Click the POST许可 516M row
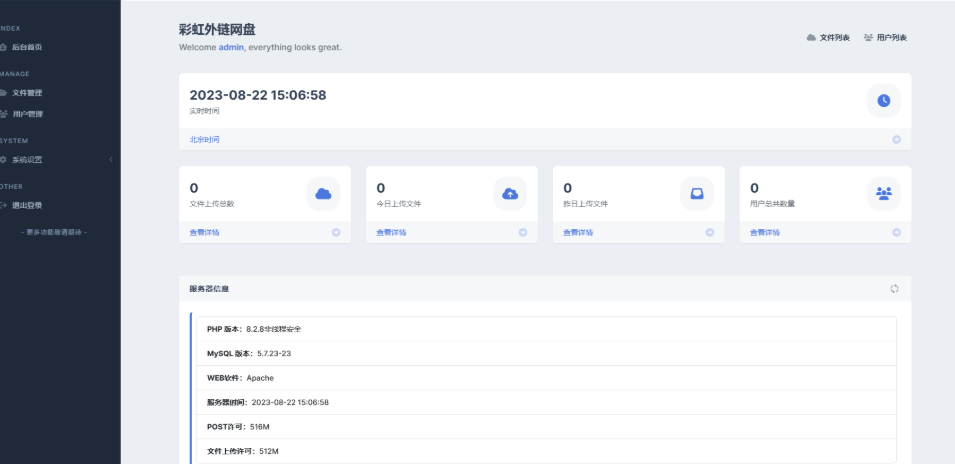955x464 pixels. pos(546,427)
